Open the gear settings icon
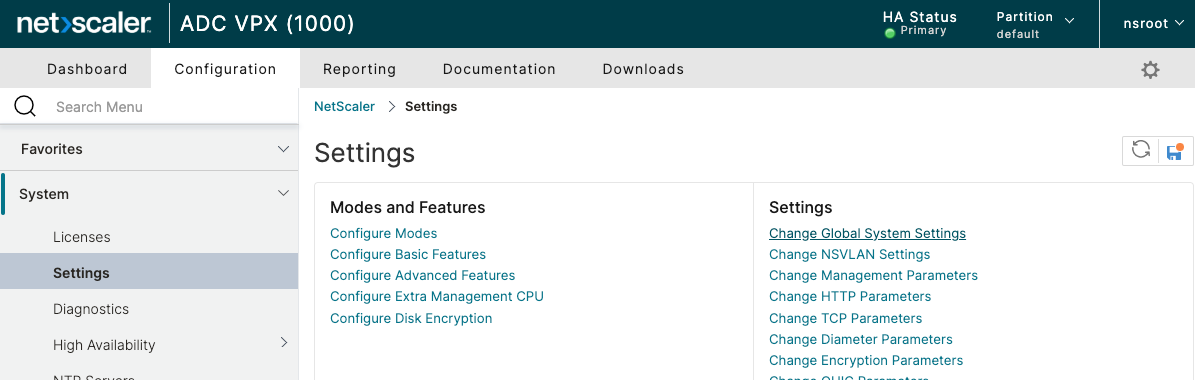Viewport: 1195px width, 380px height. tap(1150, 70)
